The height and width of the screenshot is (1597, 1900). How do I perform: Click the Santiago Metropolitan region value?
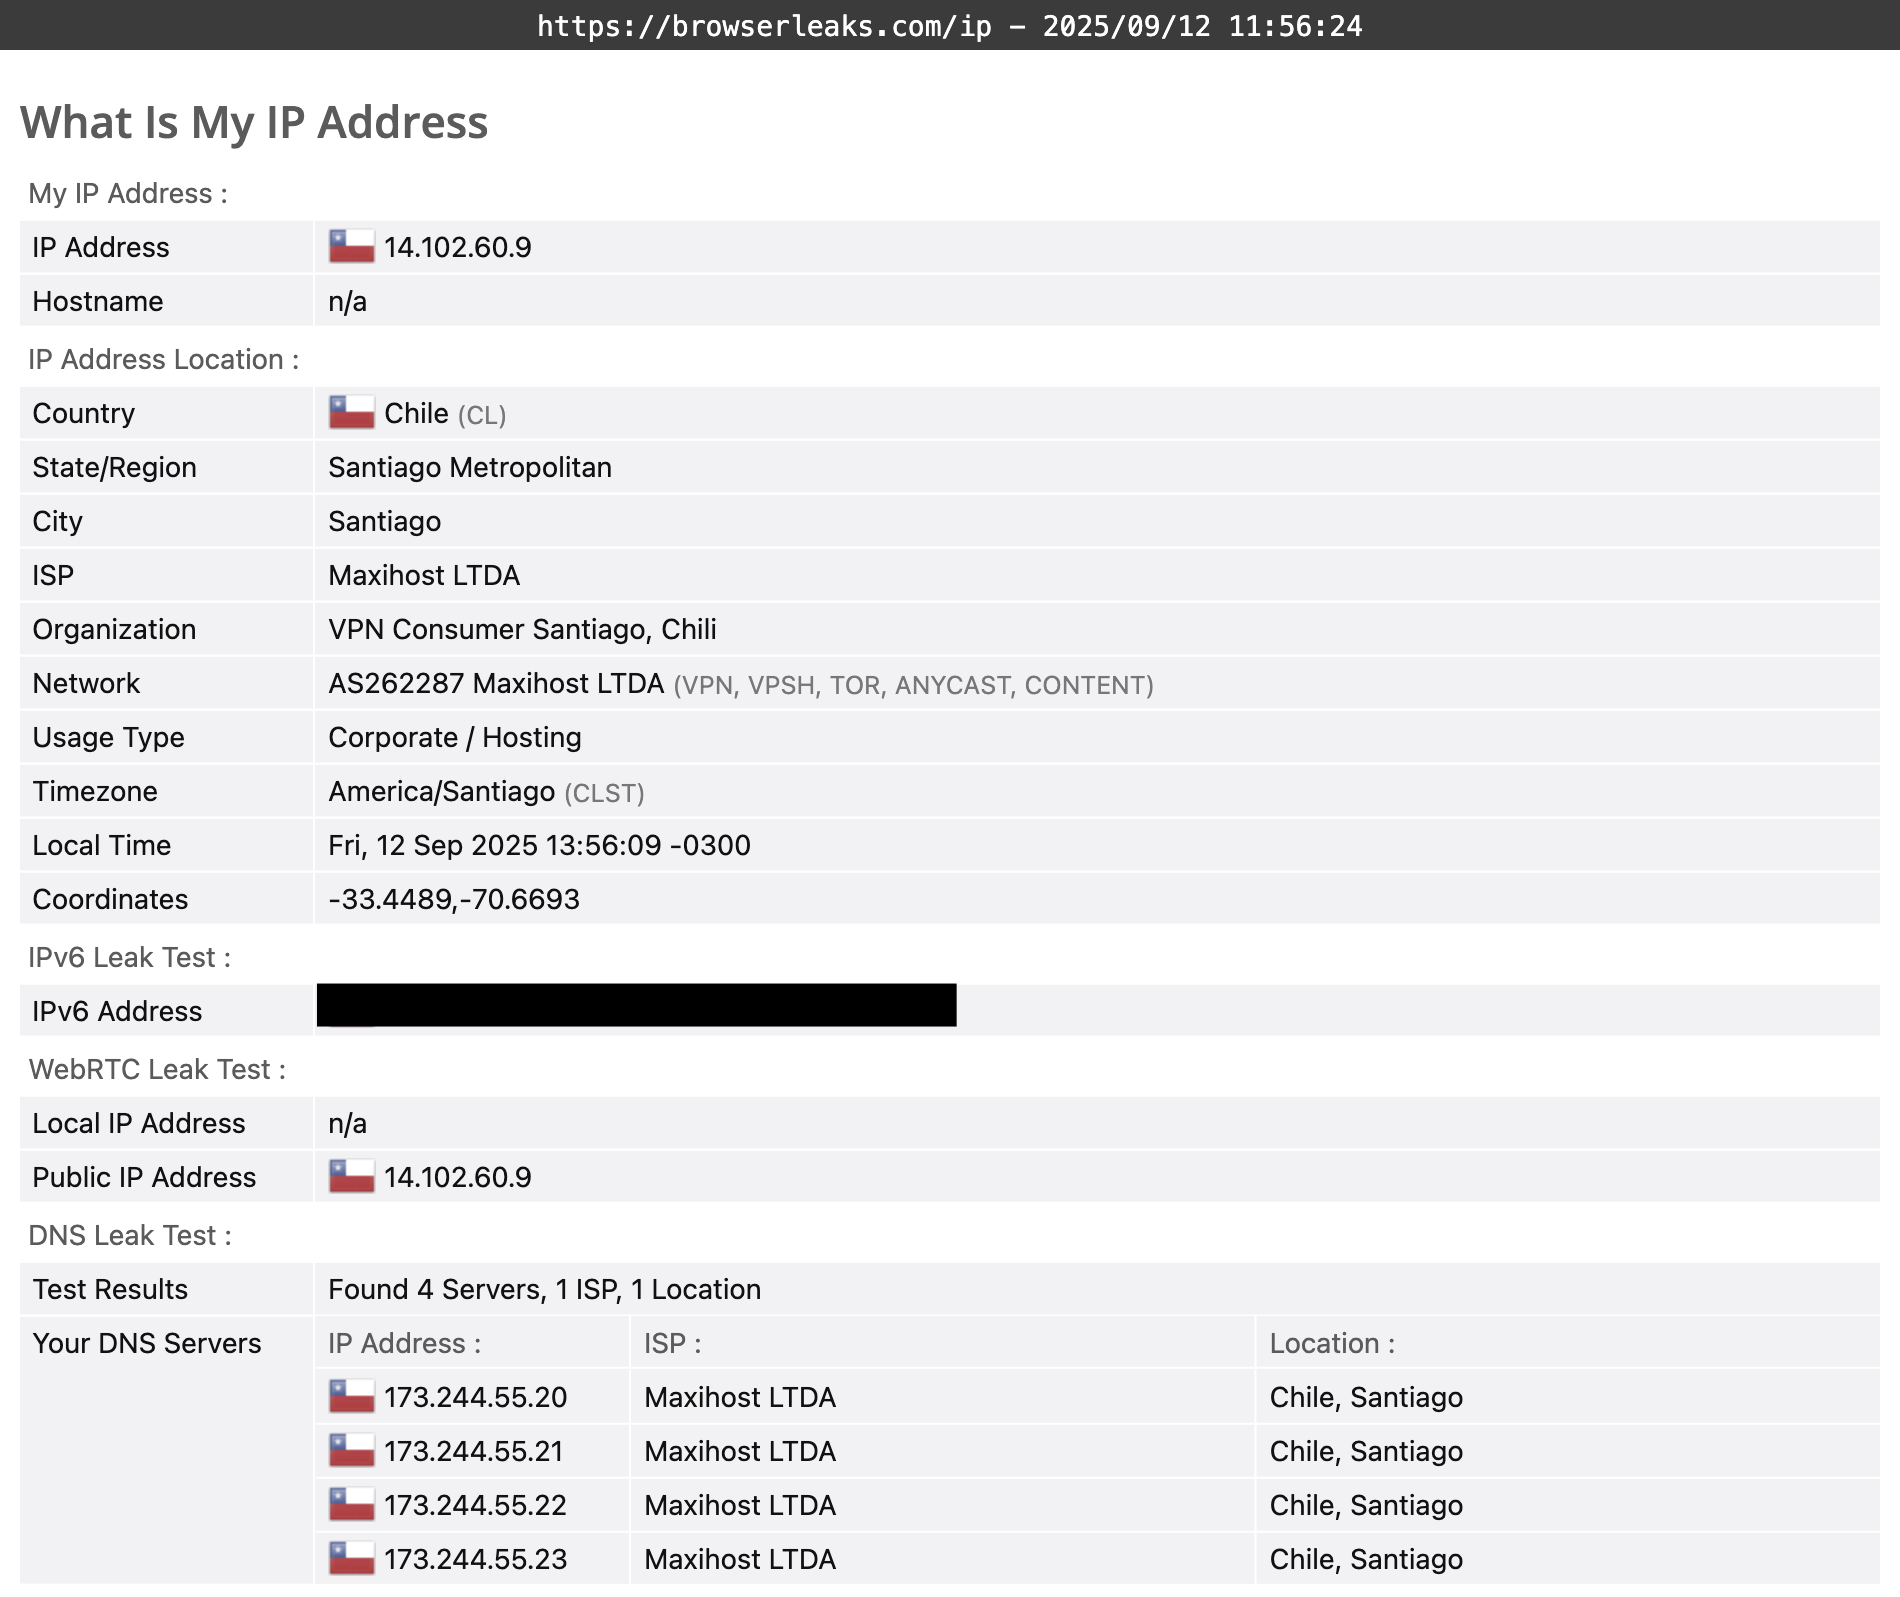point(470,467)
